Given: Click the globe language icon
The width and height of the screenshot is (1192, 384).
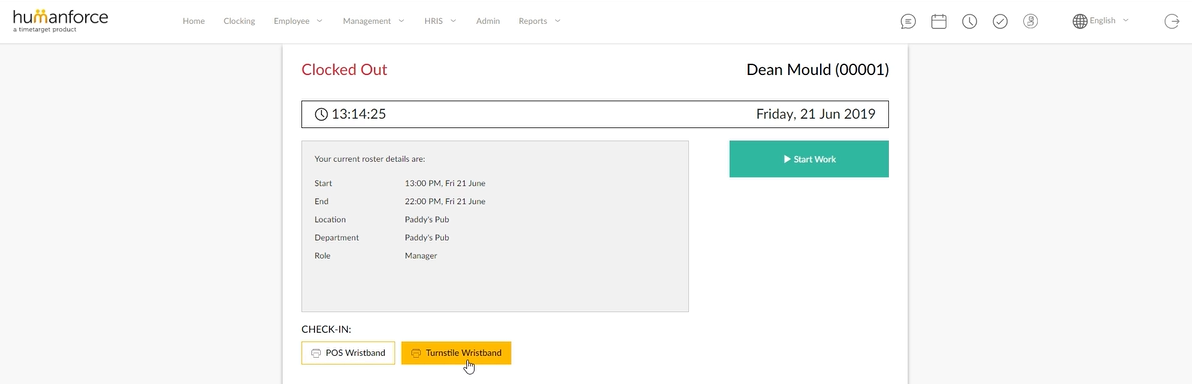Looking at the screenshot, I should (x=1079, y=21).
